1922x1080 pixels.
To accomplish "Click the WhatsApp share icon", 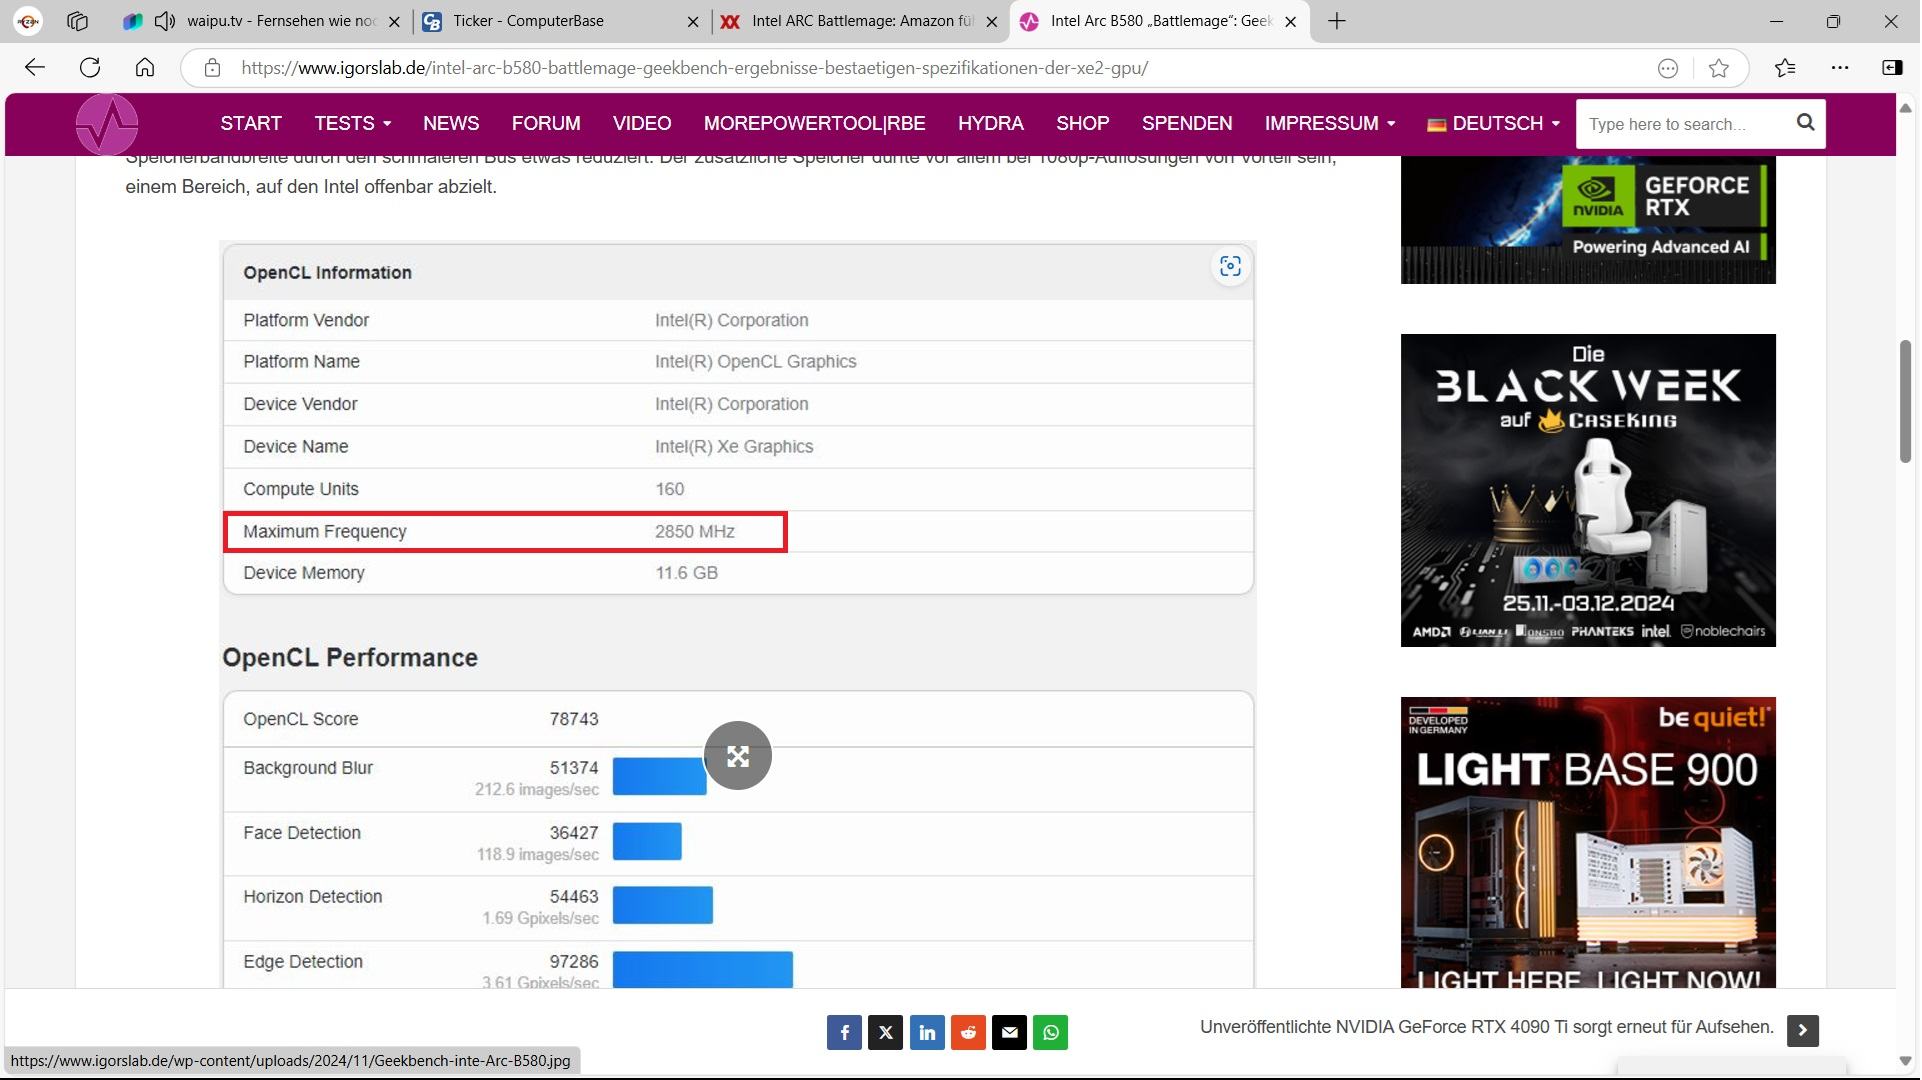I will click(x=1050, y=1033).
